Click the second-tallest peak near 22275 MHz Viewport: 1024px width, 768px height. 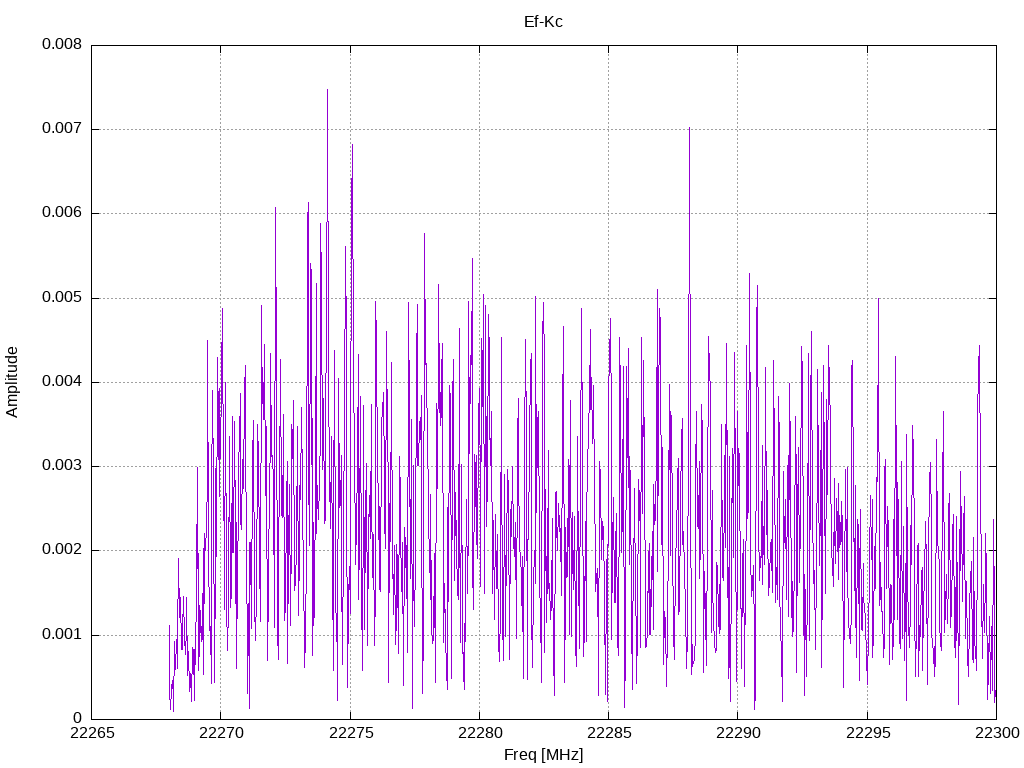(x=352, y=146)
